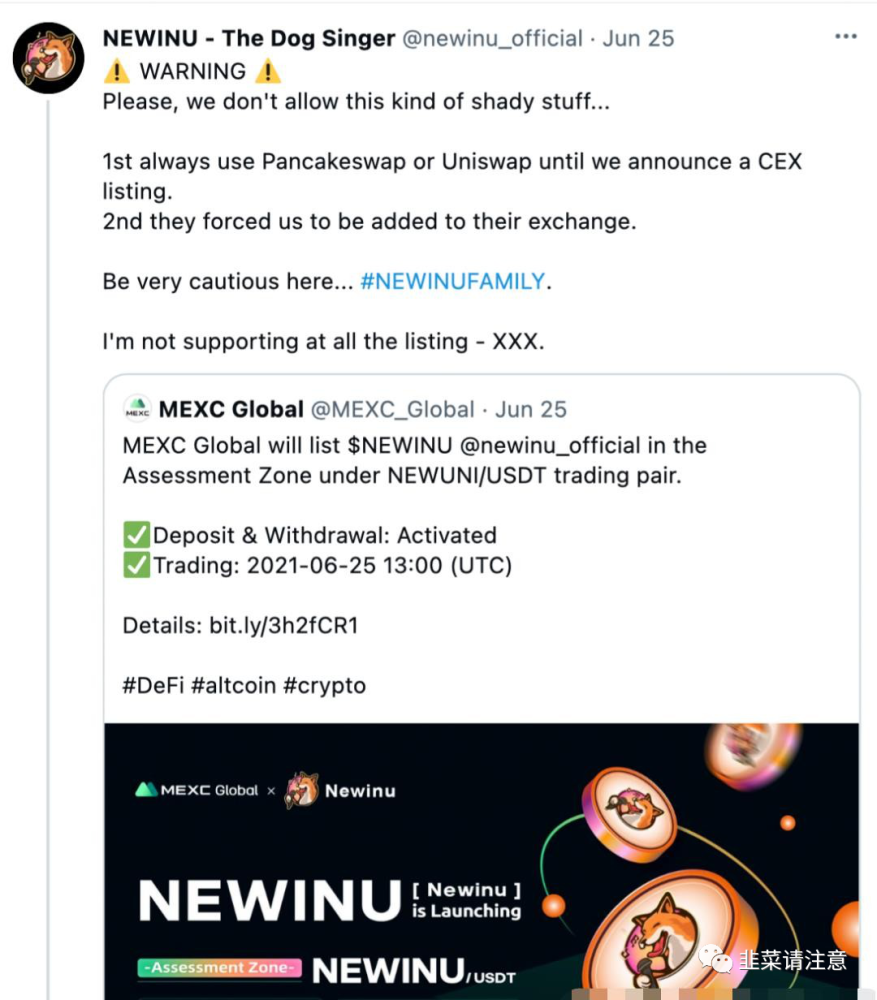The height and width of the screenshot is (1000, 877).
Task: Open the @MEXC_Global handle
Action: coord(393,409)
